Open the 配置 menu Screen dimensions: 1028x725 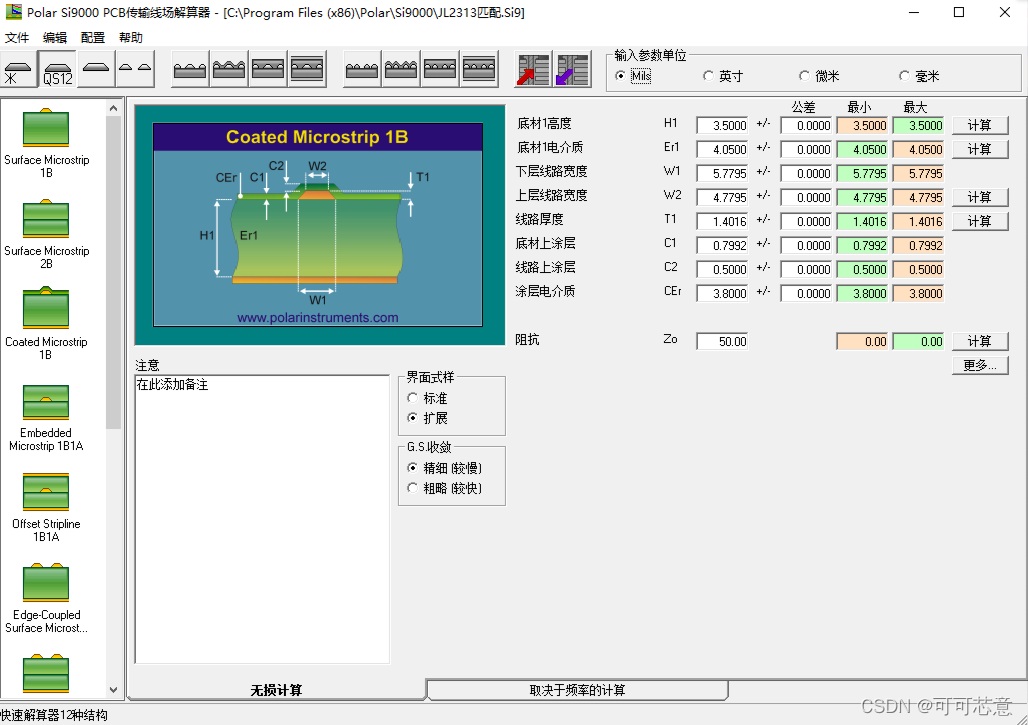coord(93,37)
